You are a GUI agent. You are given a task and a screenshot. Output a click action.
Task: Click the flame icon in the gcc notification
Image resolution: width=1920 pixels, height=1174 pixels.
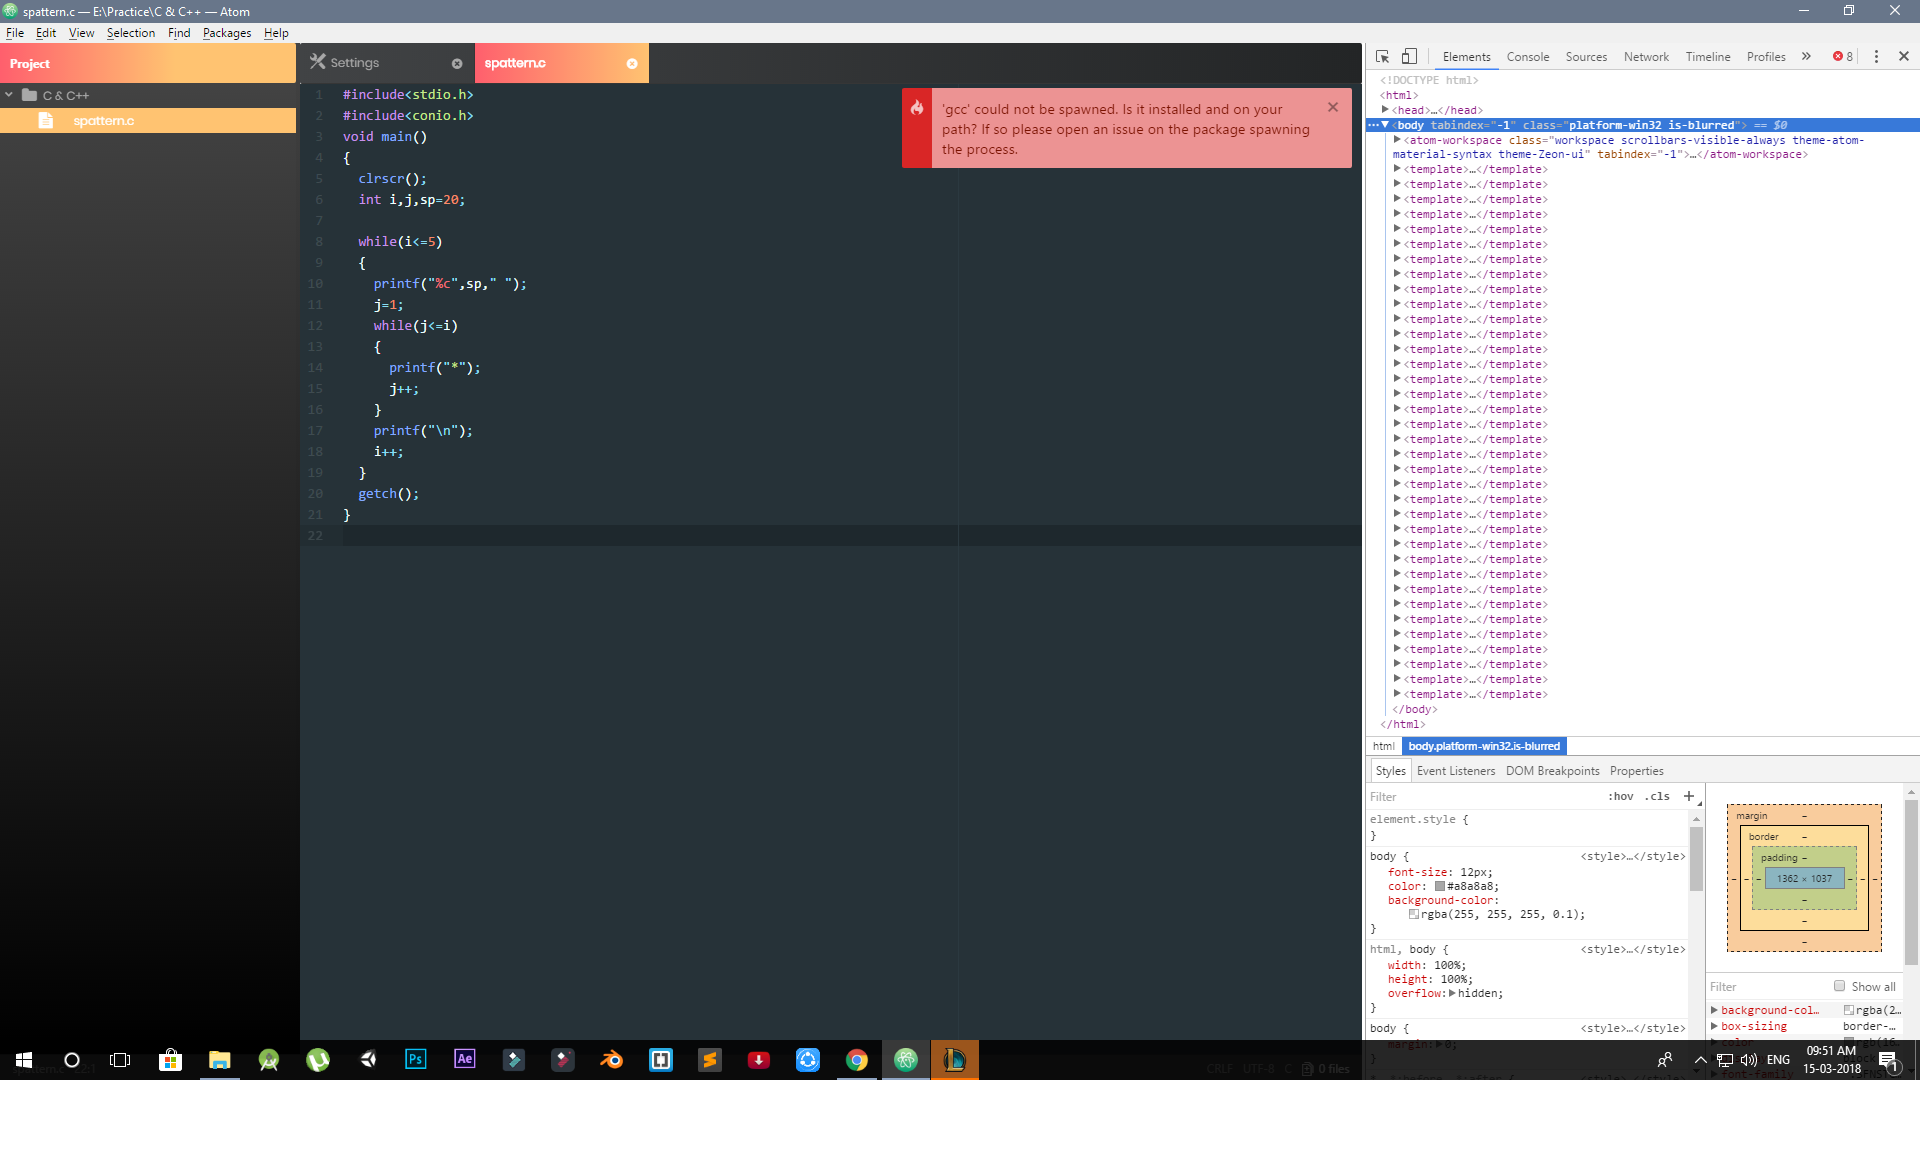click(918, 107)
